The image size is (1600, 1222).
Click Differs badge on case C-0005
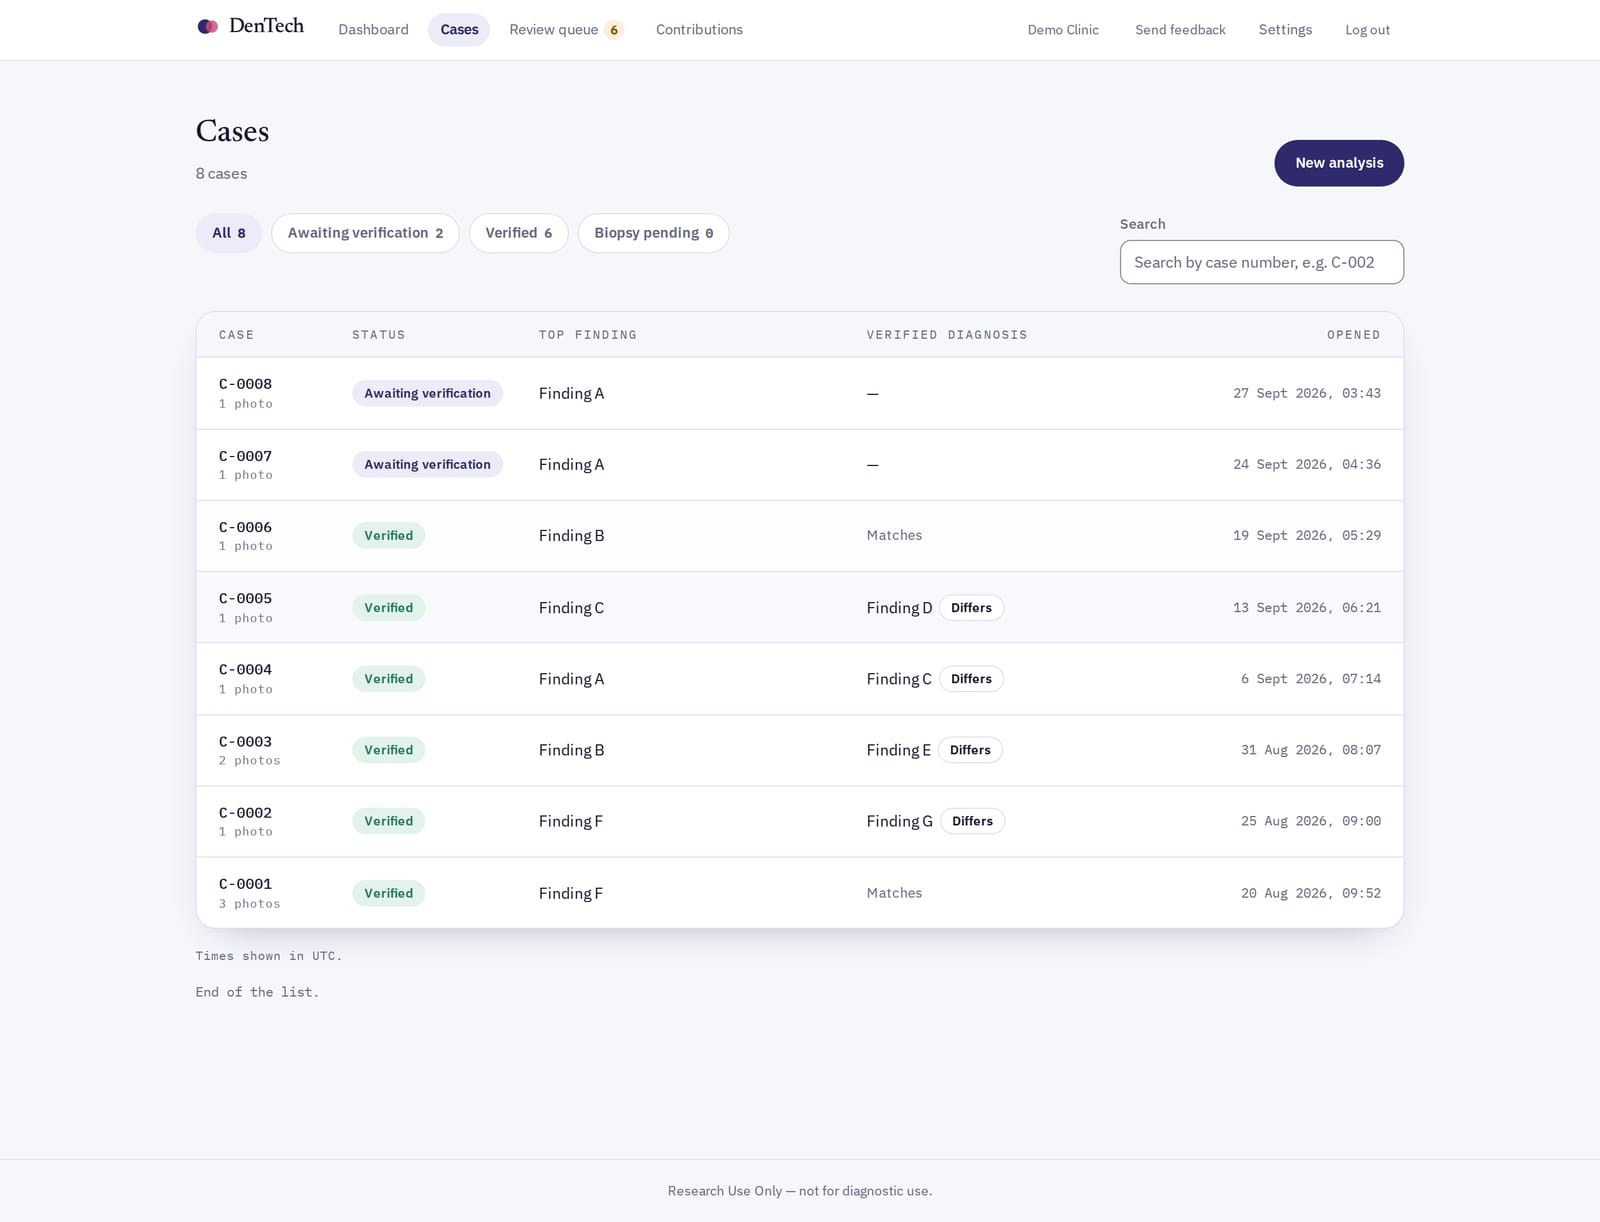pyautogui.click(x=971, y=608)
